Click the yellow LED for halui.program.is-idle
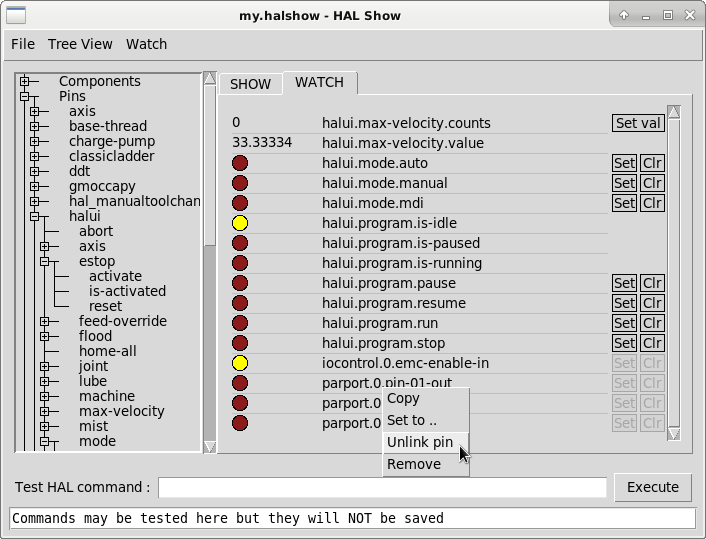The height and width of the screenshot is (539, 706). pos(240,223)
